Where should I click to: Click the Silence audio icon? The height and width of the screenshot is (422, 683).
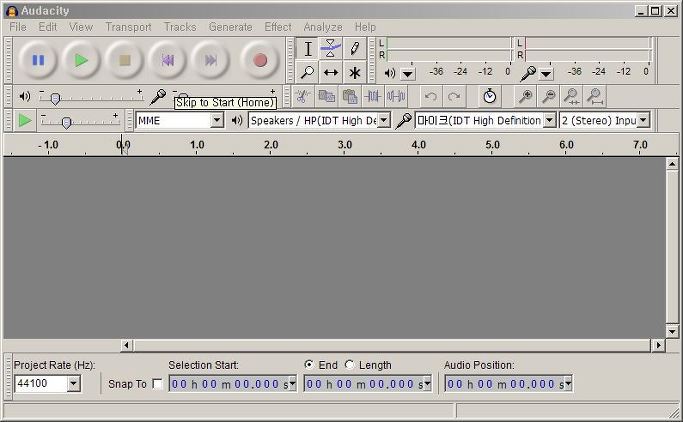[396, 96]
